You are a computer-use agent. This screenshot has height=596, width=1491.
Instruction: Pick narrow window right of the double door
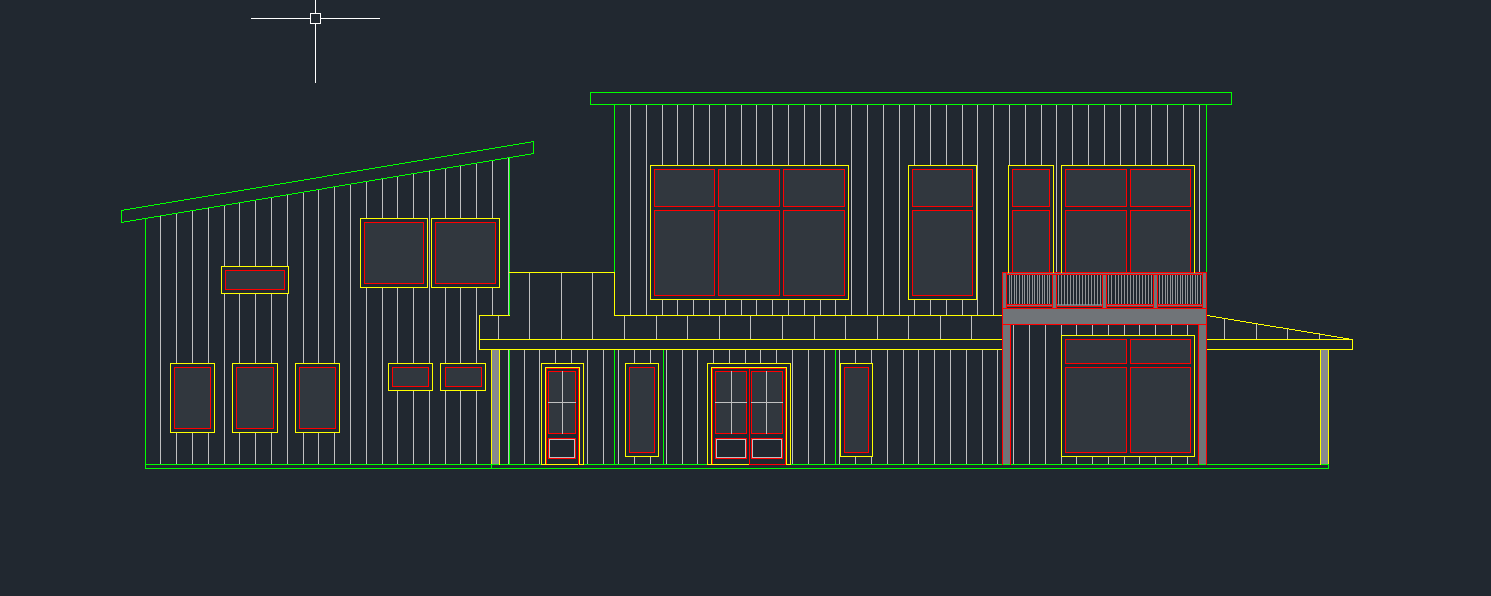click(x=856, y=410)
